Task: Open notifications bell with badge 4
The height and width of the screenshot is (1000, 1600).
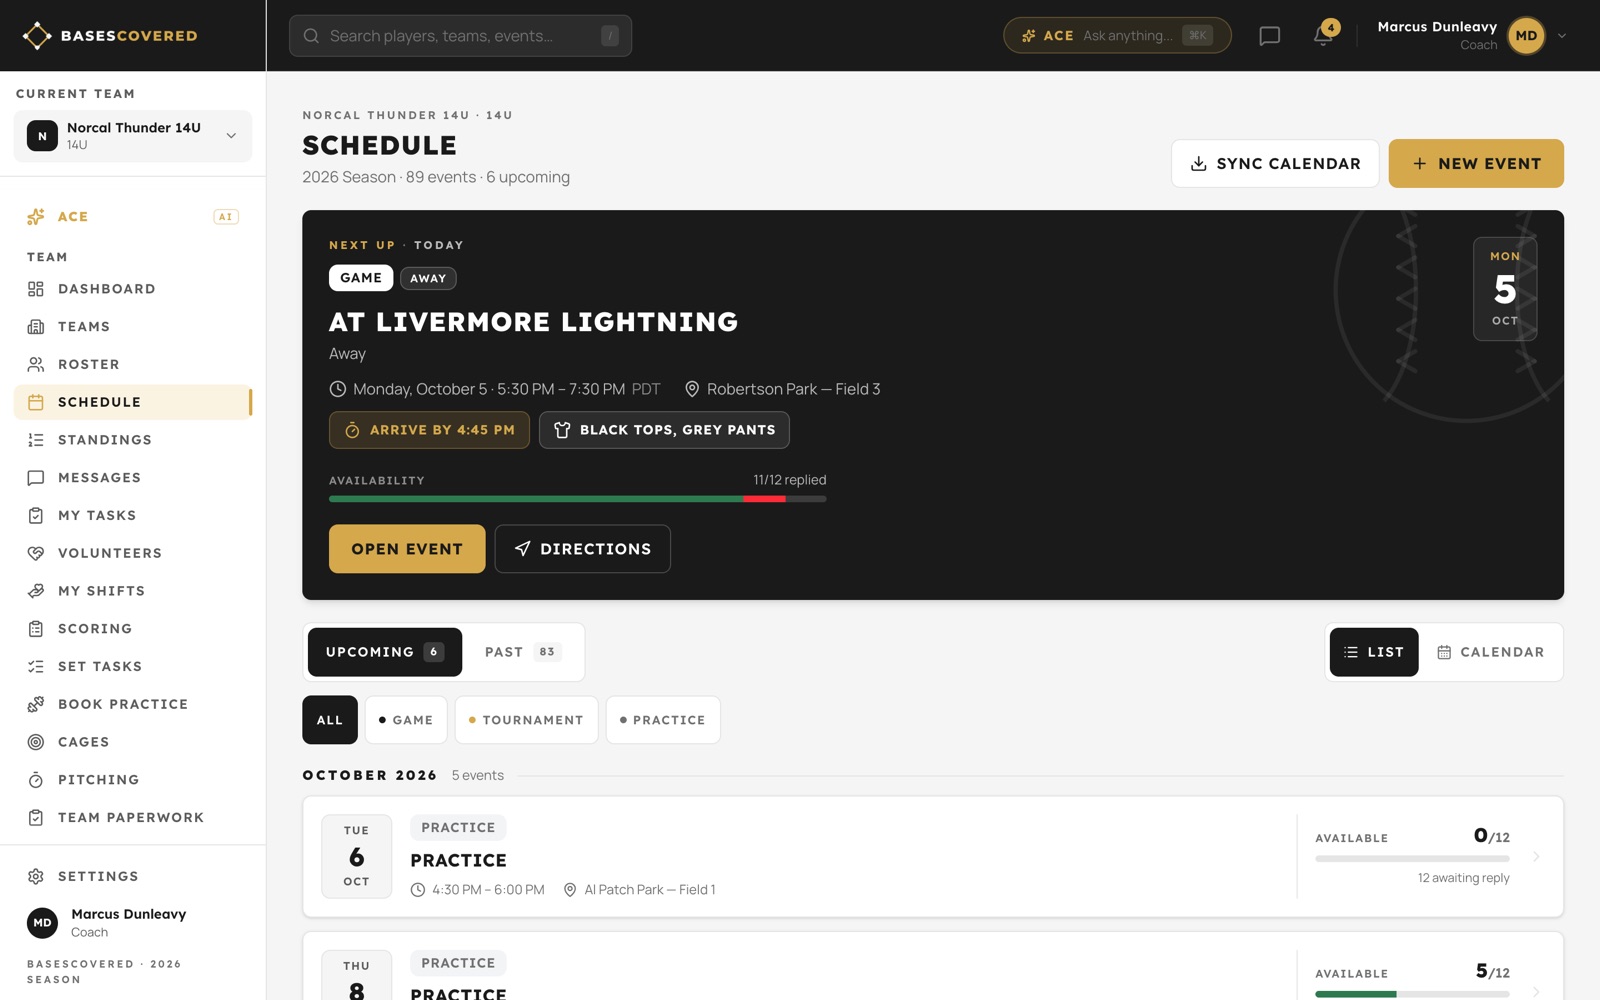Action: 1324,36
